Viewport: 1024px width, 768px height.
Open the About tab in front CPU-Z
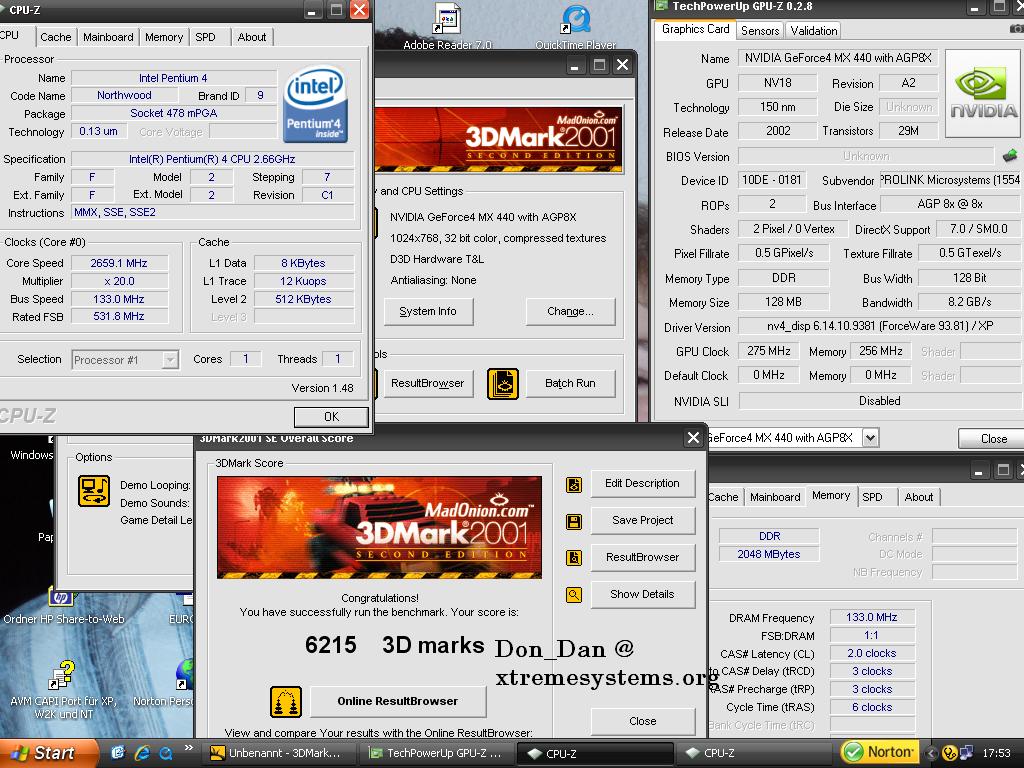point(251,37)
